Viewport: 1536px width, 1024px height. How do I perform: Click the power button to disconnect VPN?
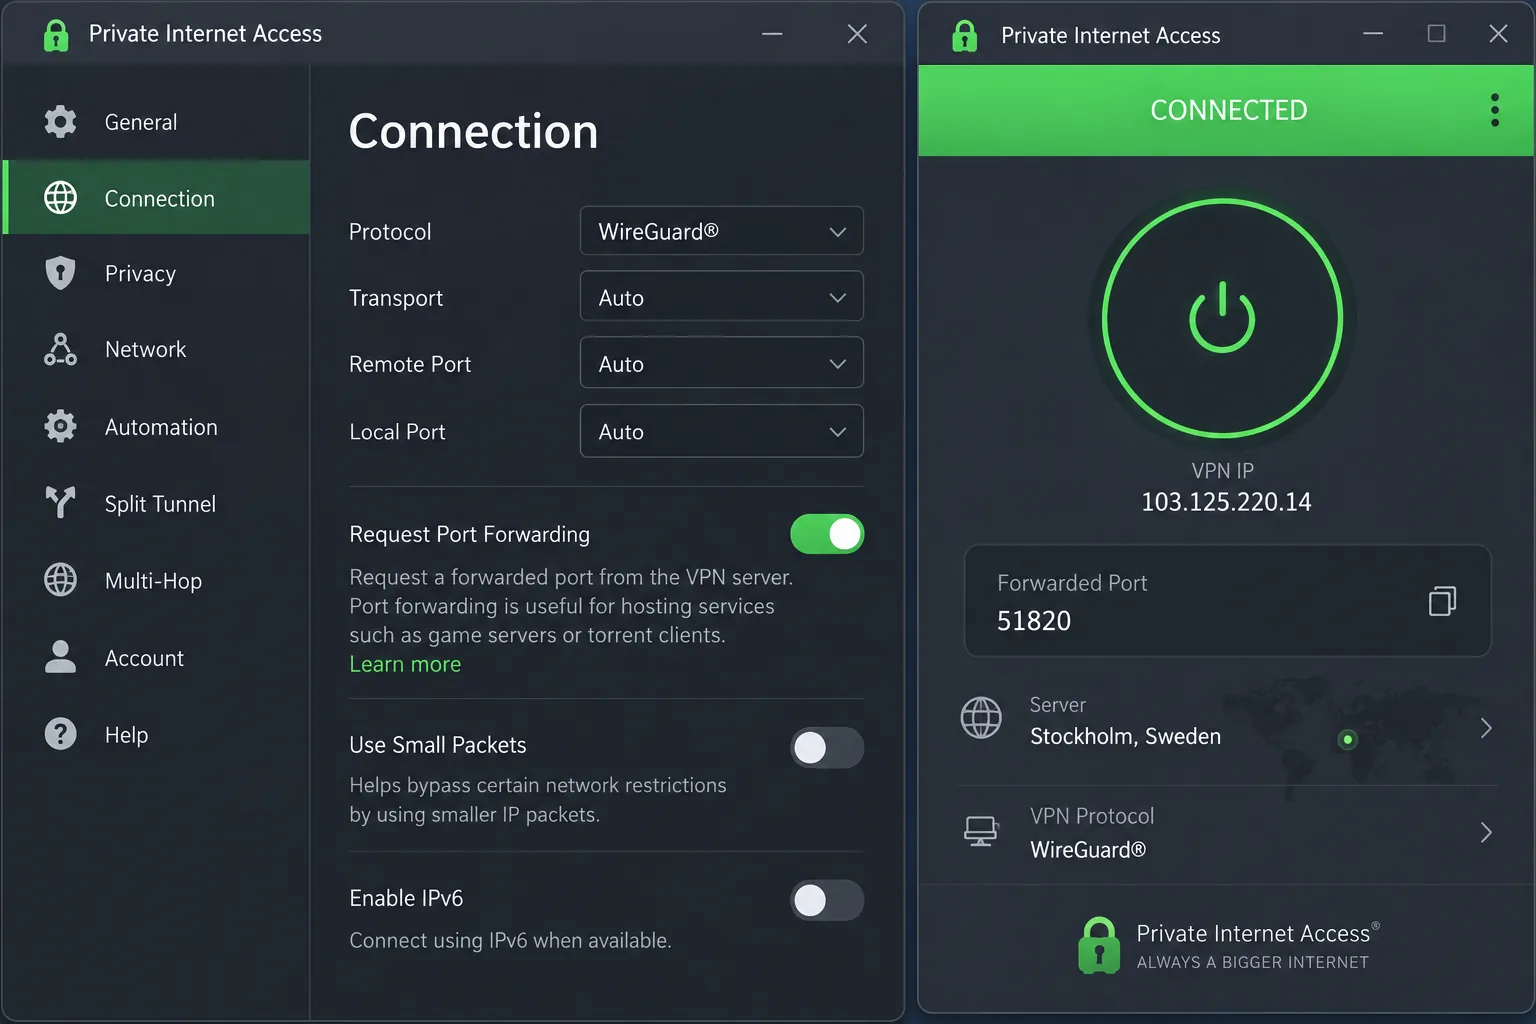(1222, 318)
